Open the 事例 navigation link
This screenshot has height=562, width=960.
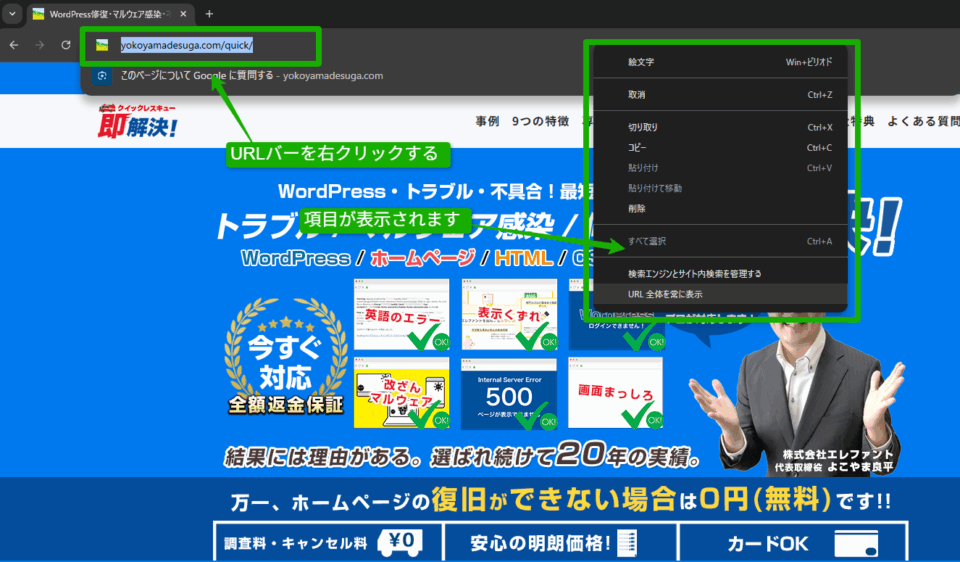tap(487, 121)
